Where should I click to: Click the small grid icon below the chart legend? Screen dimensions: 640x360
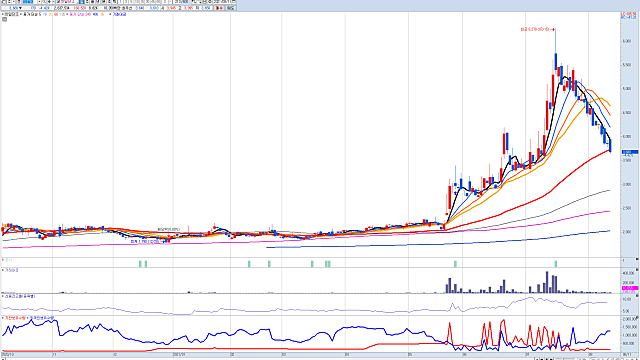point(4,19)
